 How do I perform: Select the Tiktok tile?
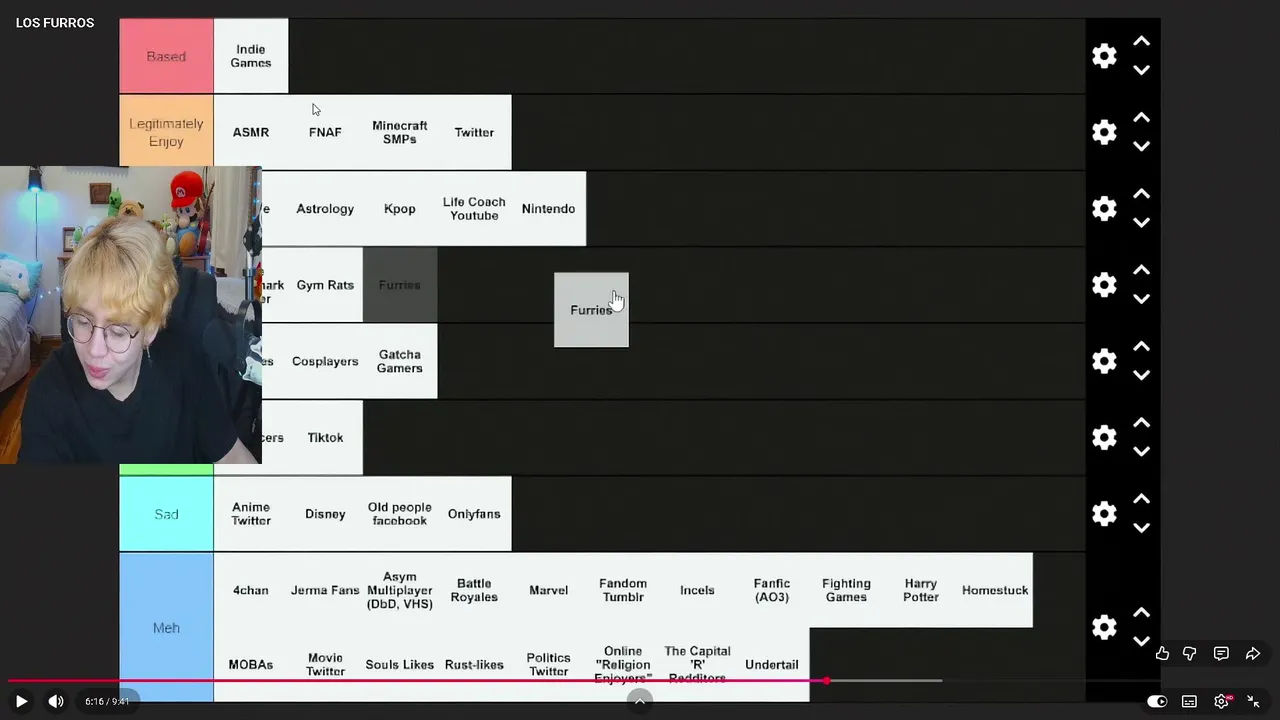point(325,437)
